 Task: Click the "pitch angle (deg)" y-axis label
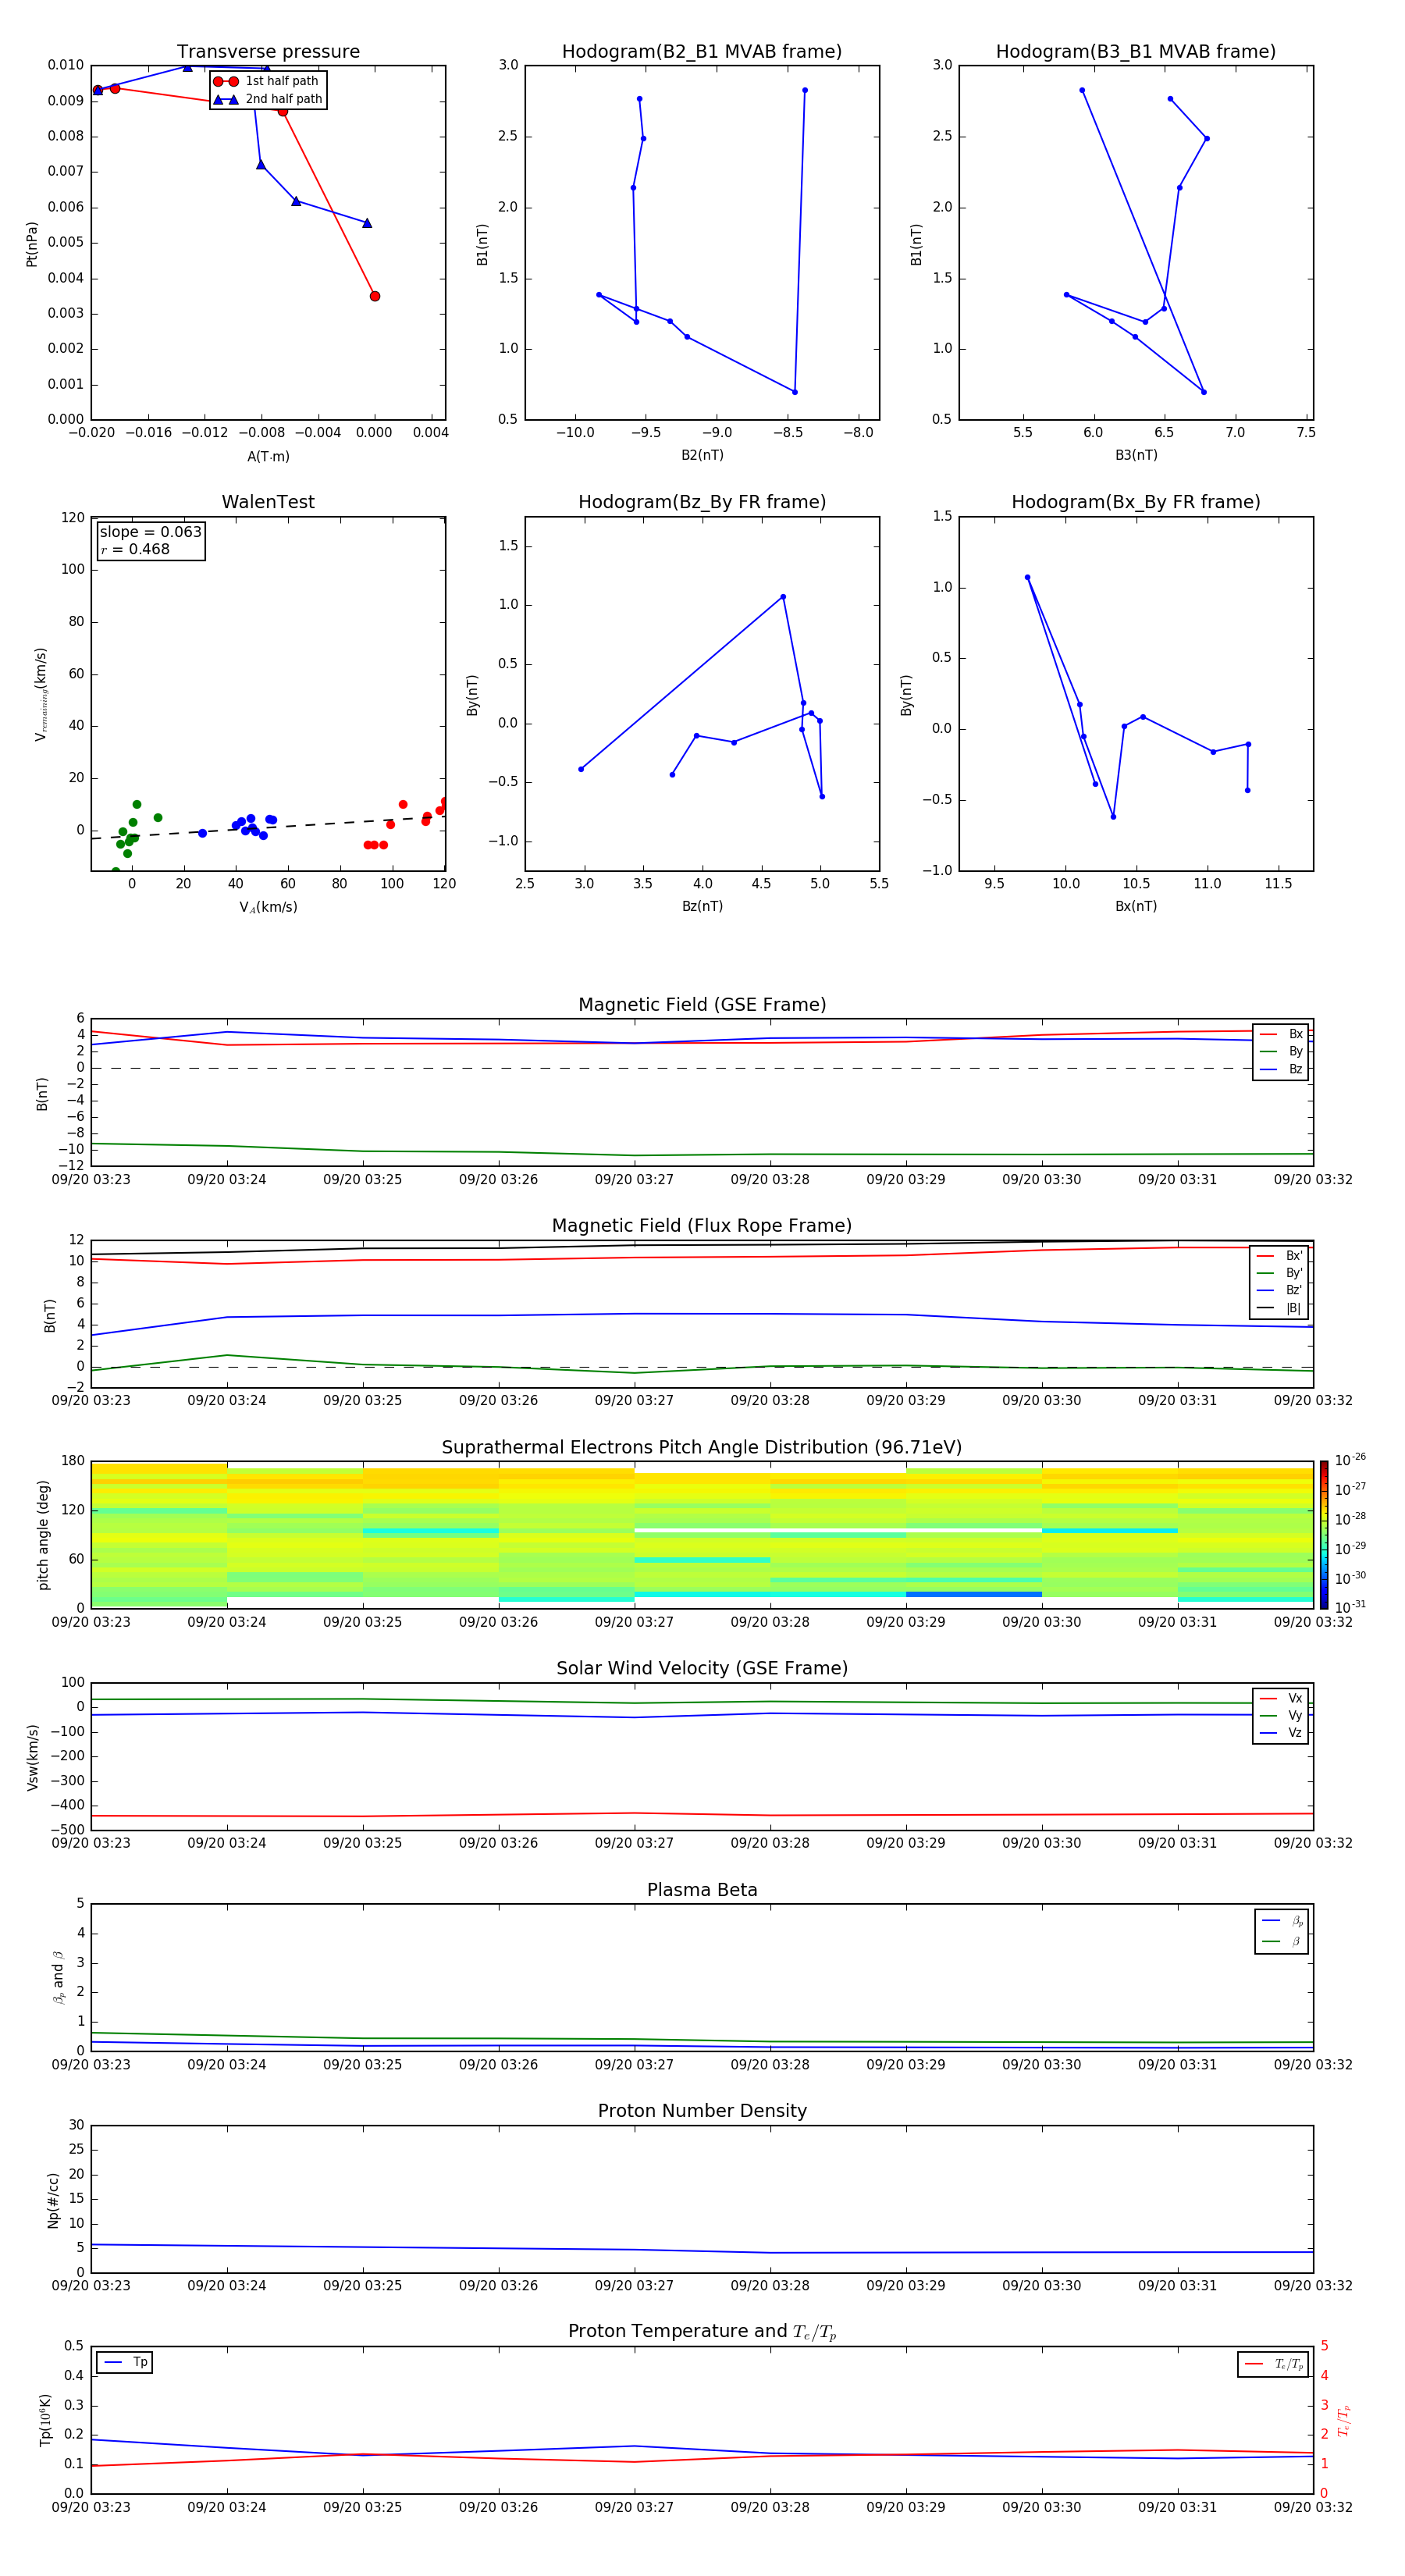pyautogui.click(x=43, y=1535)
